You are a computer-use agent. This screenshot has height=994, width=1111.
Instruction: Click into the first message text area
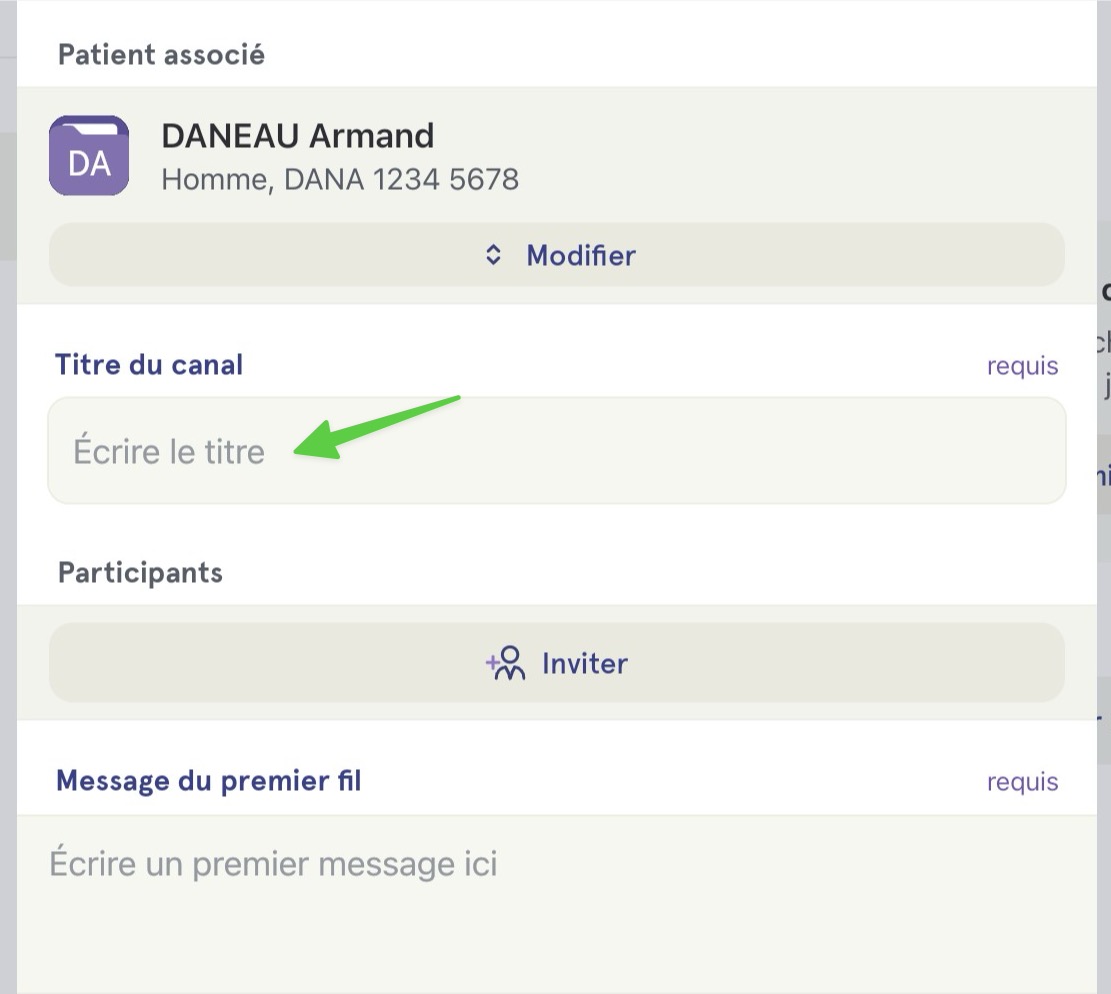pos(557,904)
